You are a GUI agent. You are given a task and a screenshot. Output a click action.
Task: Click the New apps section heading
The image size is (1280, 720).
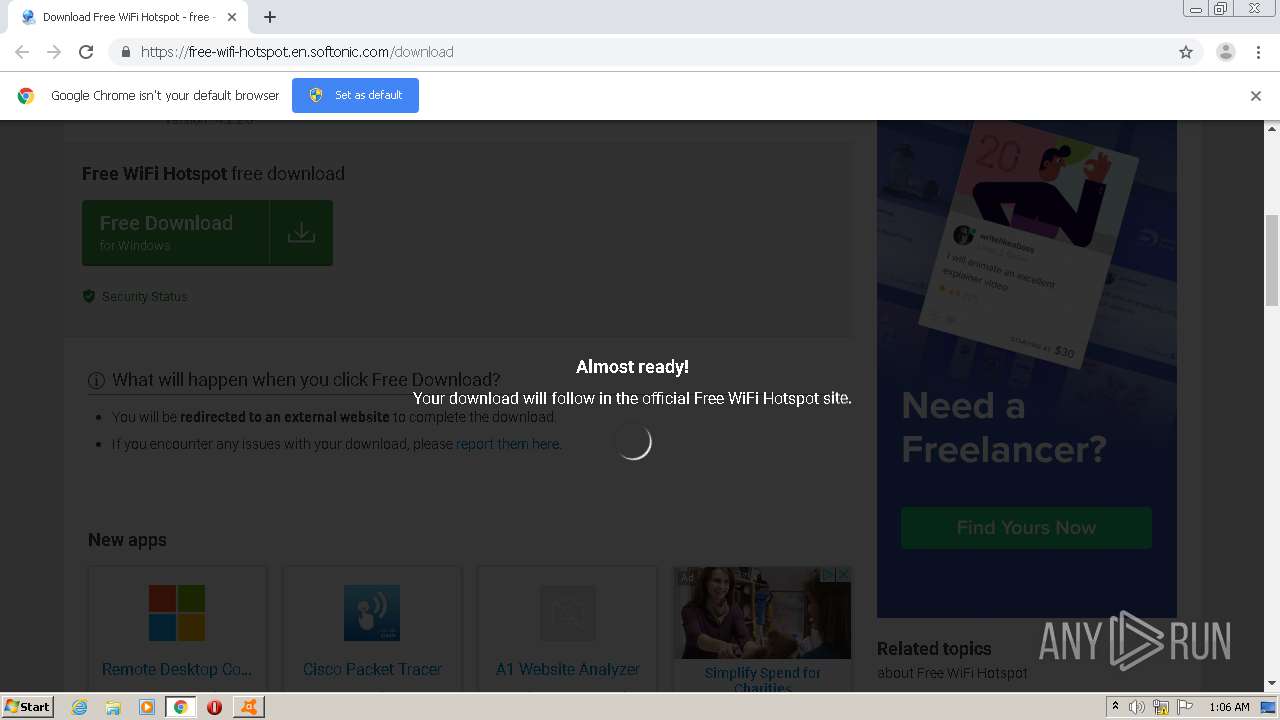tap(127, 540)
